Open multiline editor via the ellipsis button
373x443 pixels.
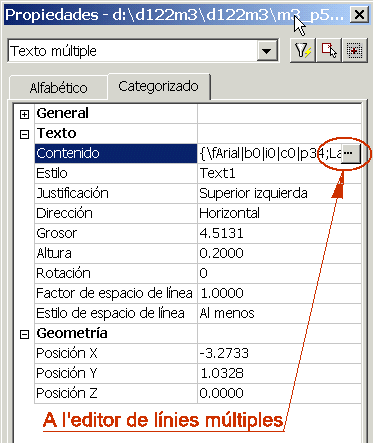click(x=351, y=153)
